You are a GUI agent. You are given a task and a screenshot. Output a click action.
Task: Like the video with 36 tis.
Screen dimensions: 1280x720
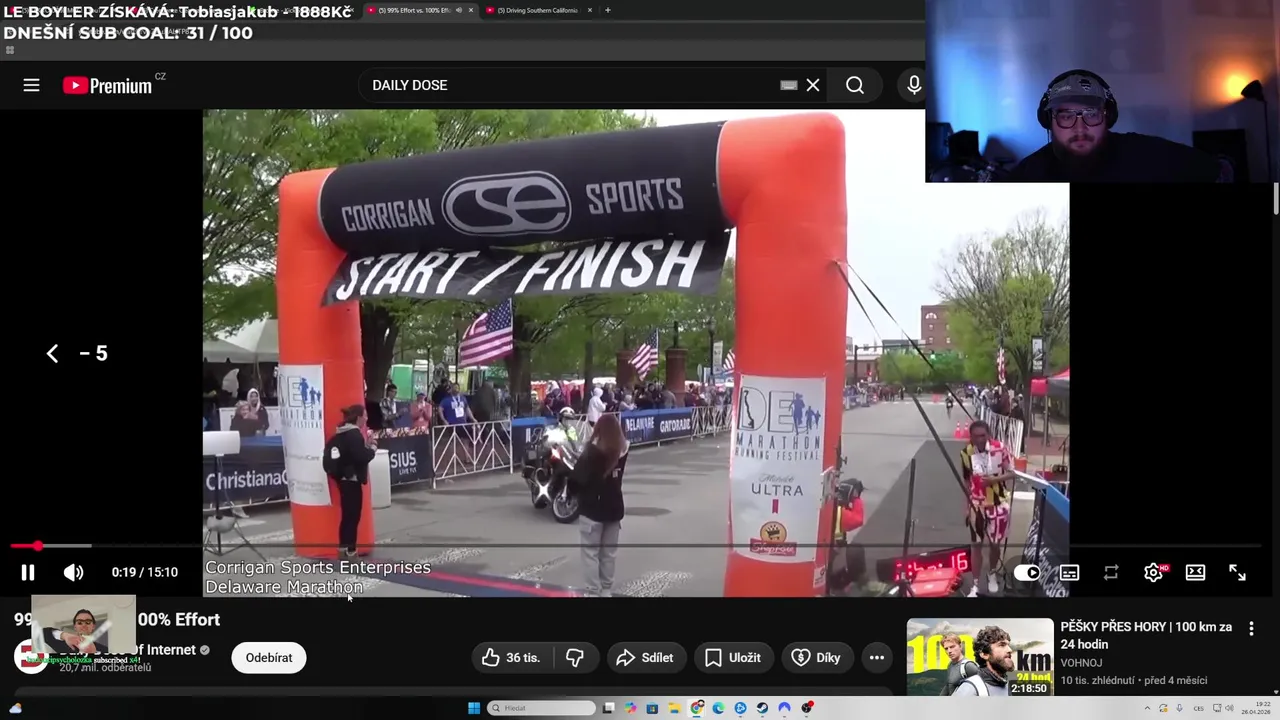click(x=511, y=657)
